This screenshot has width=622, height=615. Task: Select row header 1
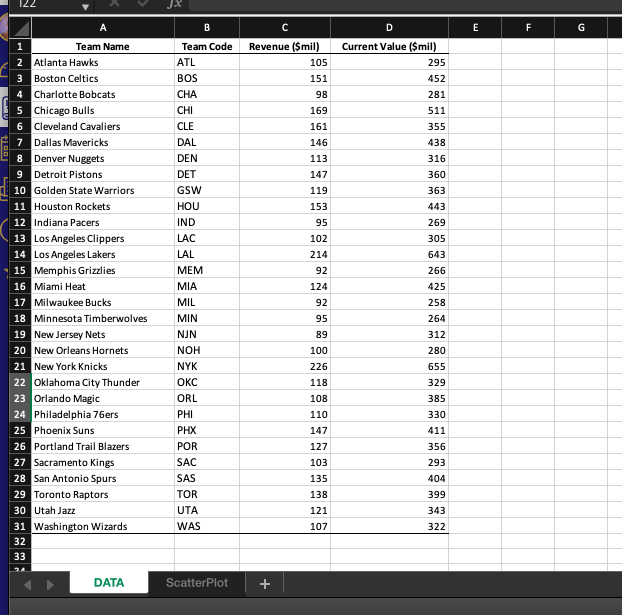pyautogui.click(x=20, y=46)
